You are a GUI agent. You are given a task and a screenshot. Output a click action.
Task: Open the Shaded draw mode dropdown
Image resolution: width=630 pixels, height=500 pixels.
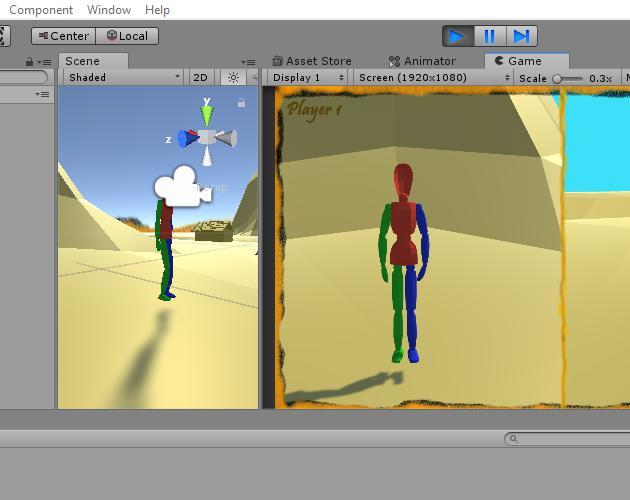[124, 77]
